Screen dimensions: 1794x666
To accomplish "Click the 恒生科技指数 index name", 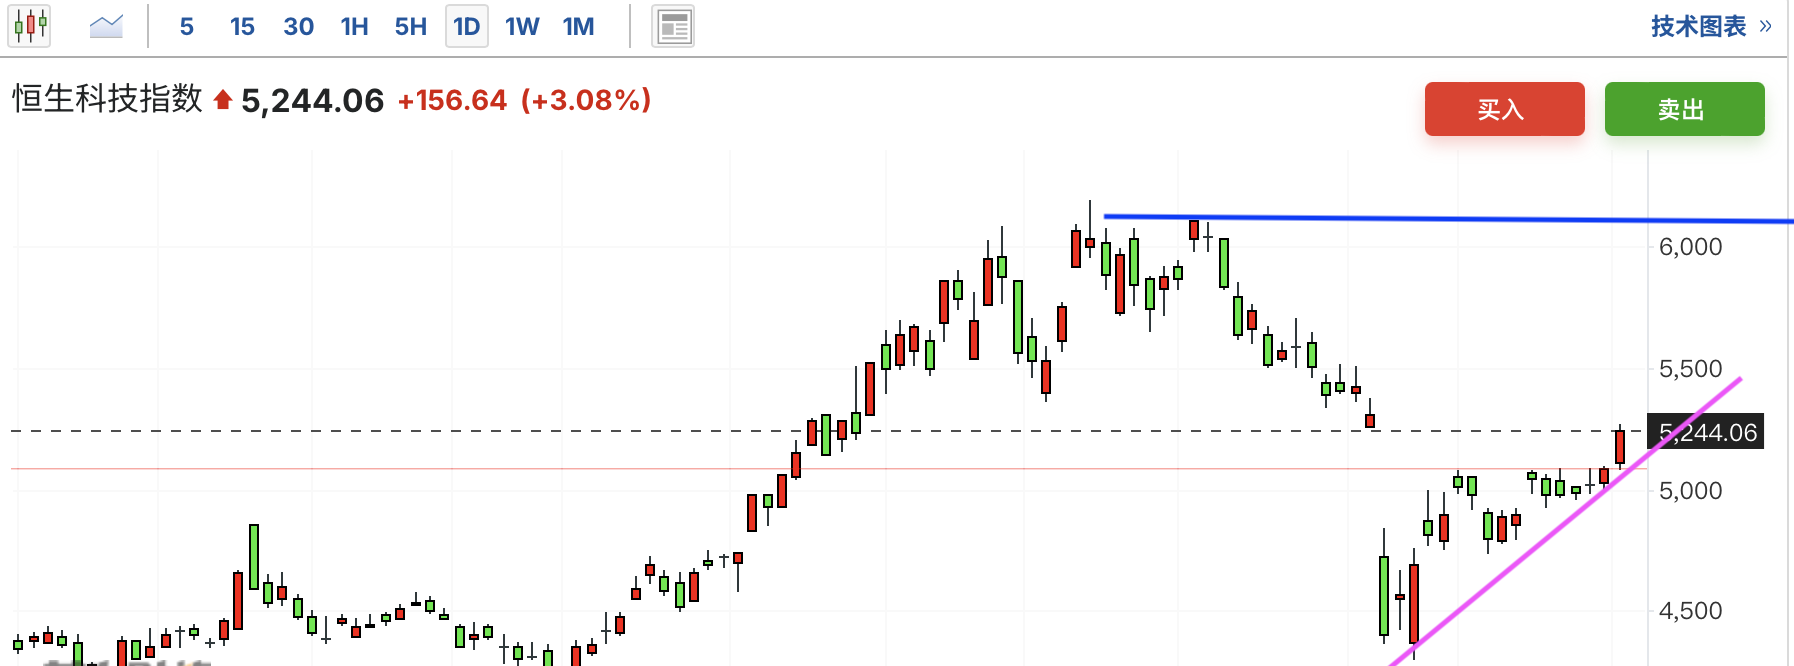I will coord(107,99).
